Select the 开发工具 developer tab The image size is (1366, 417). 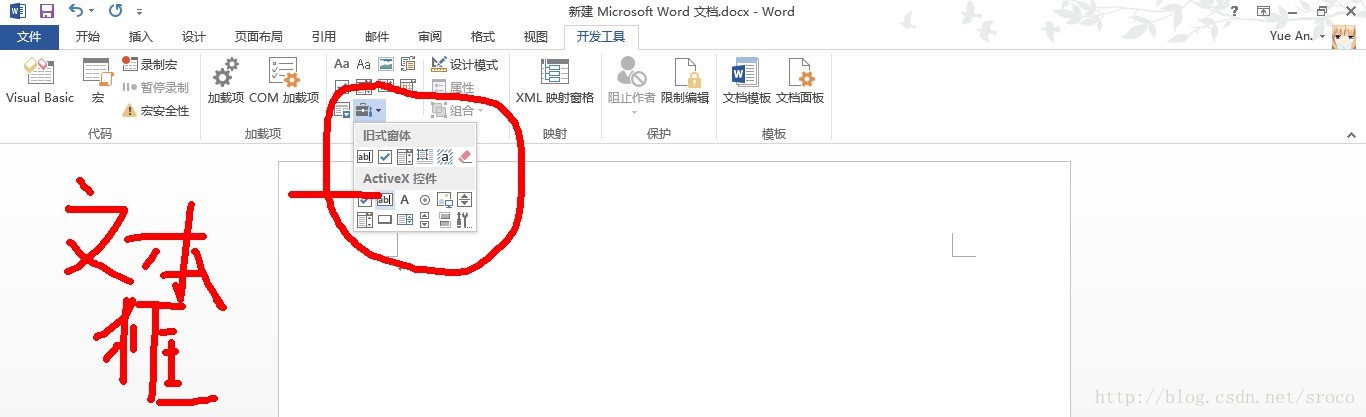coord(601,37)
